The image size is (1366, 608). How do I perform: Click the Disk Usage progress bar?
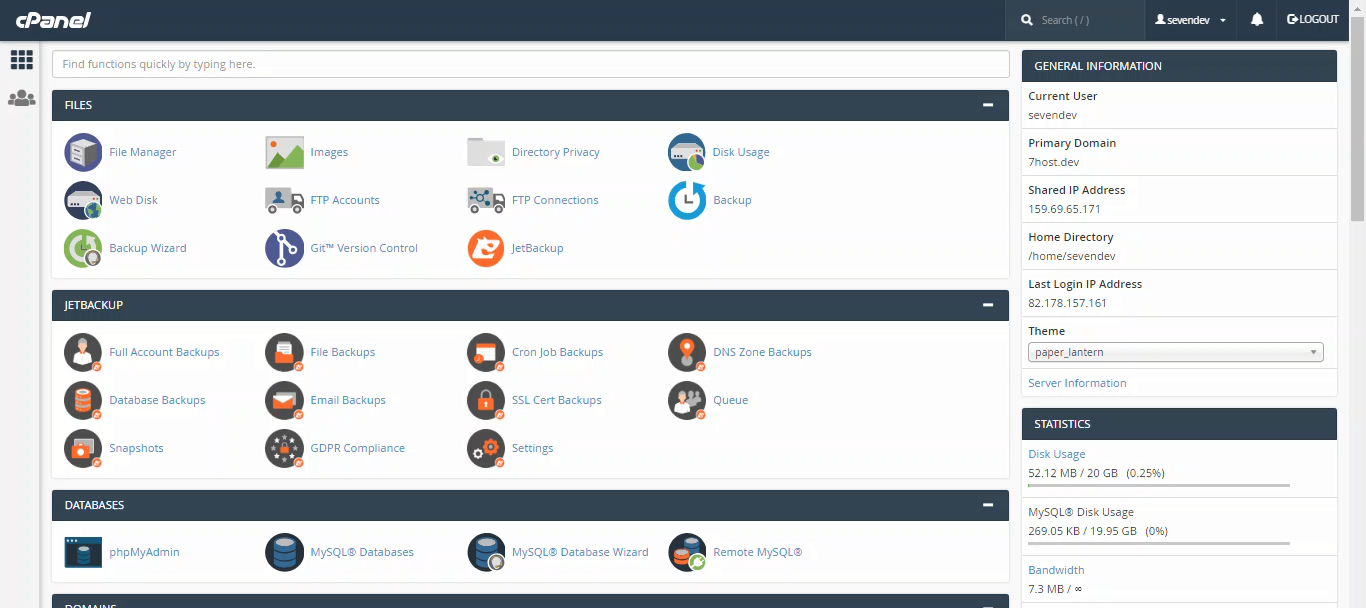[x=1159, y=486]
